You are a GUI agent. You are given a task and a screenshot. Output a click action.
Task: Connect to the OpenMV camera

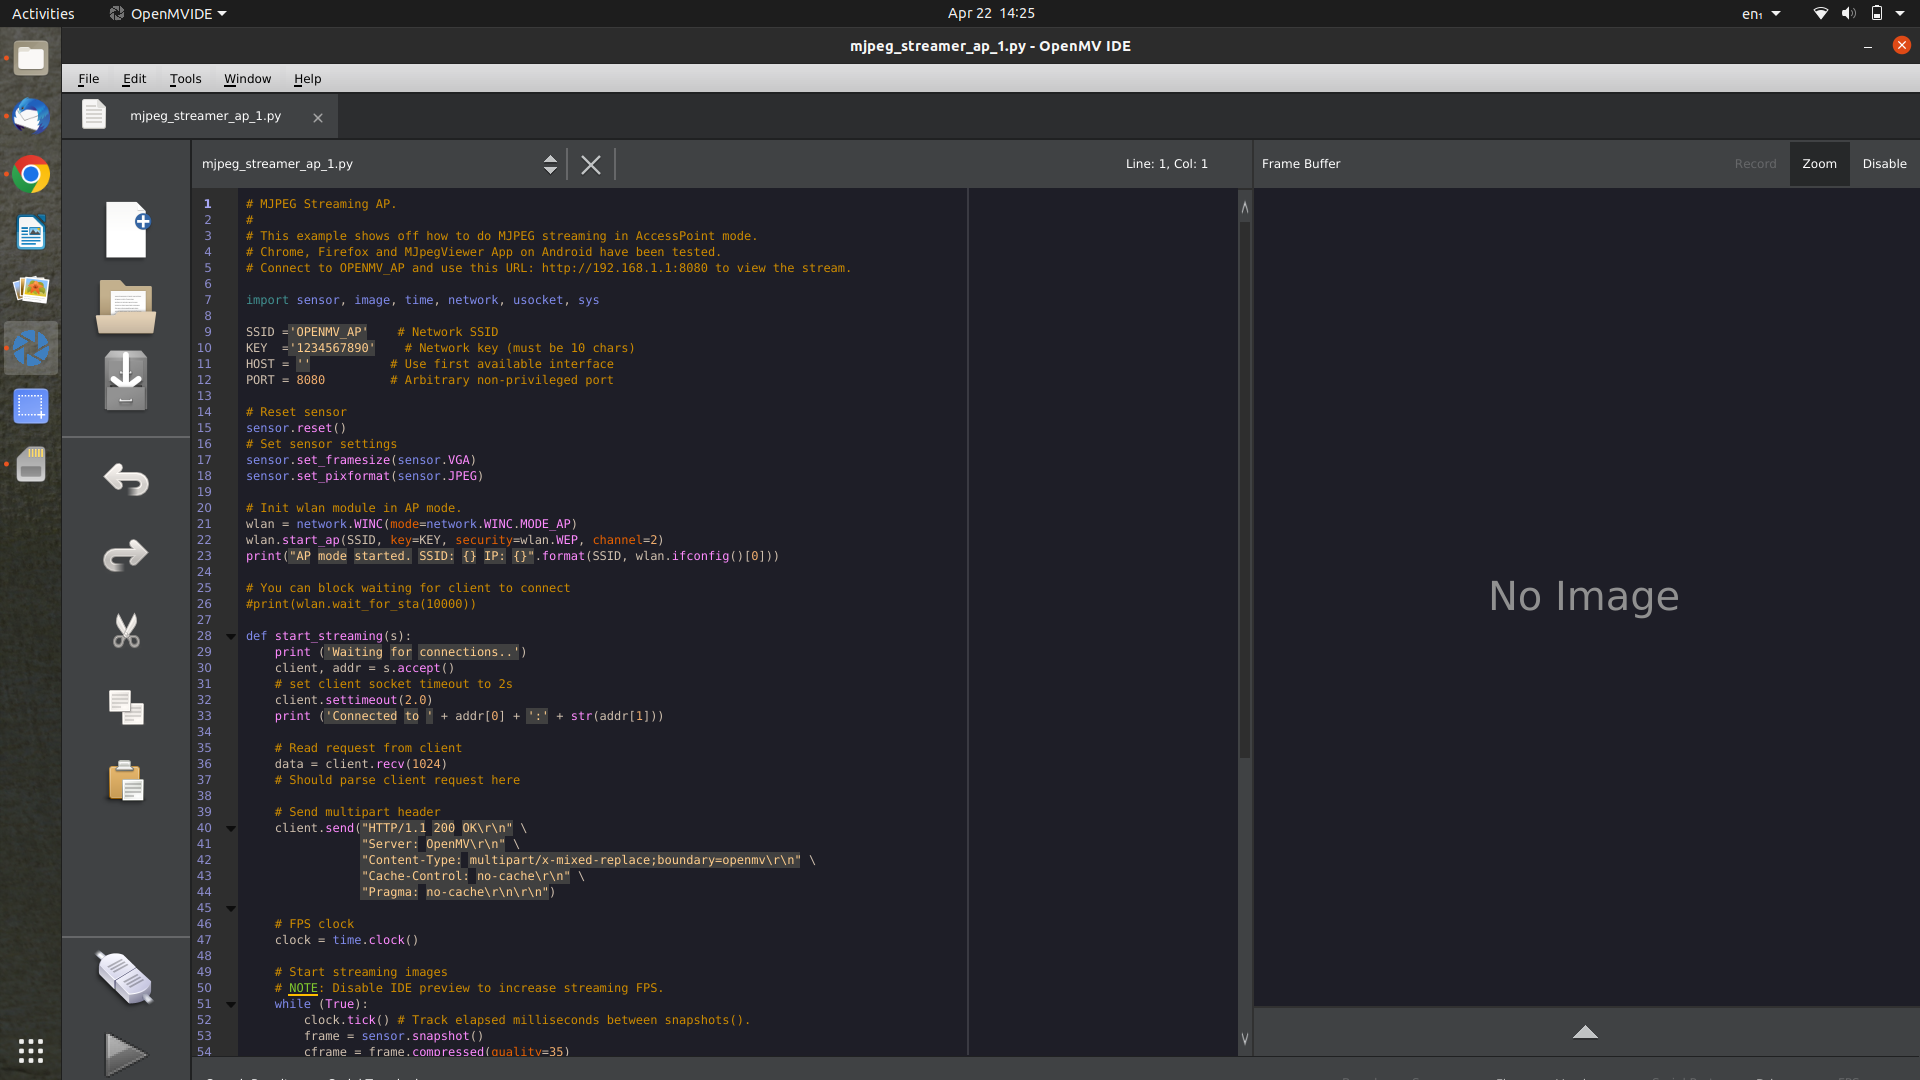[x=125, y=977]
